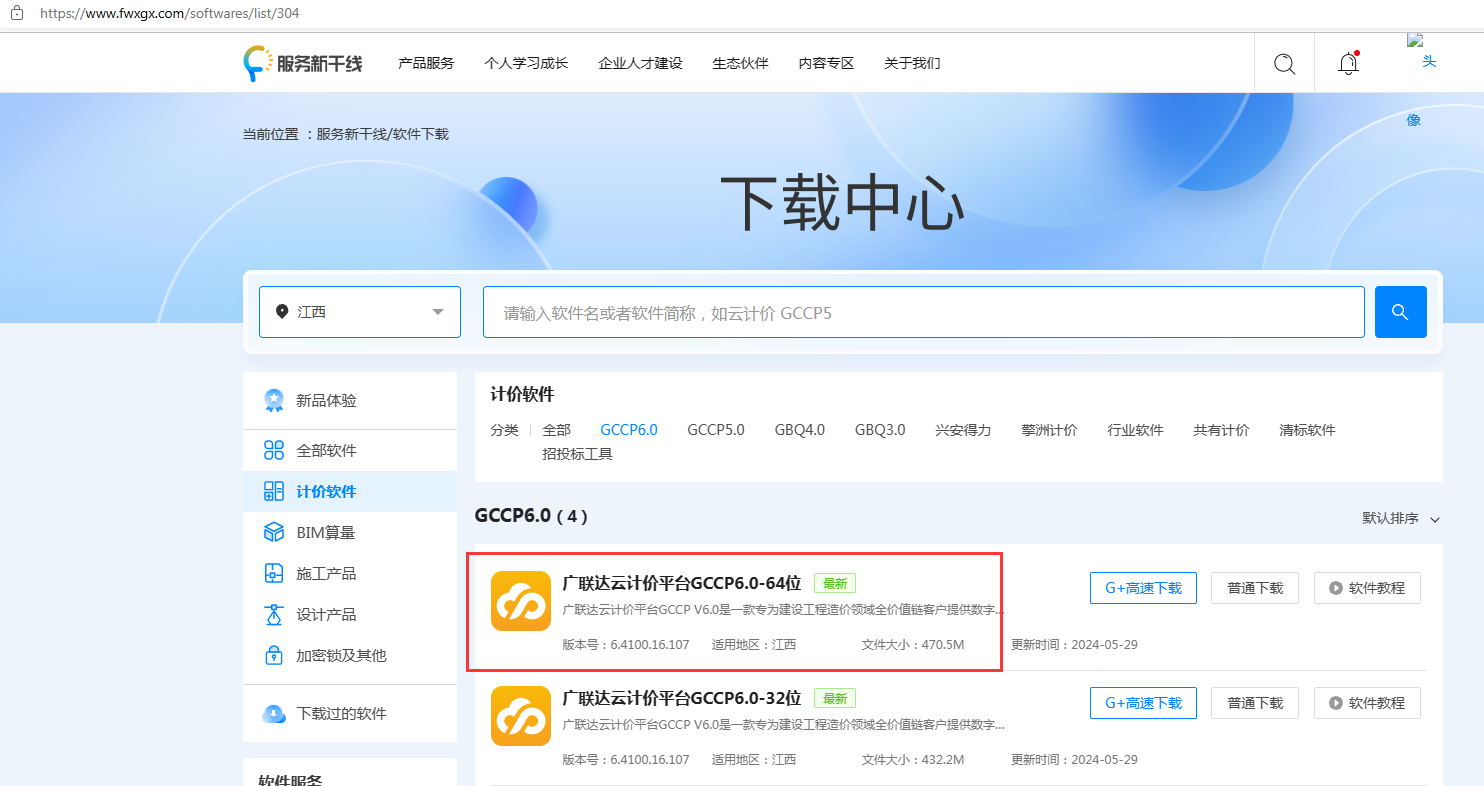1484x786 pixels.
Task: Open the 江西 region dropdown
Action: [x=360, y=312]
